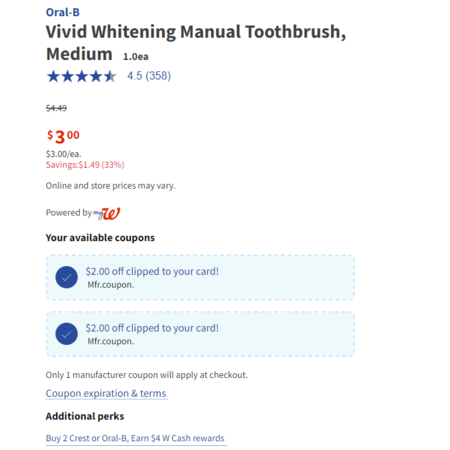Click the Oral-B brand link
The image size is (450, 450).
click(x=63, y=12)
